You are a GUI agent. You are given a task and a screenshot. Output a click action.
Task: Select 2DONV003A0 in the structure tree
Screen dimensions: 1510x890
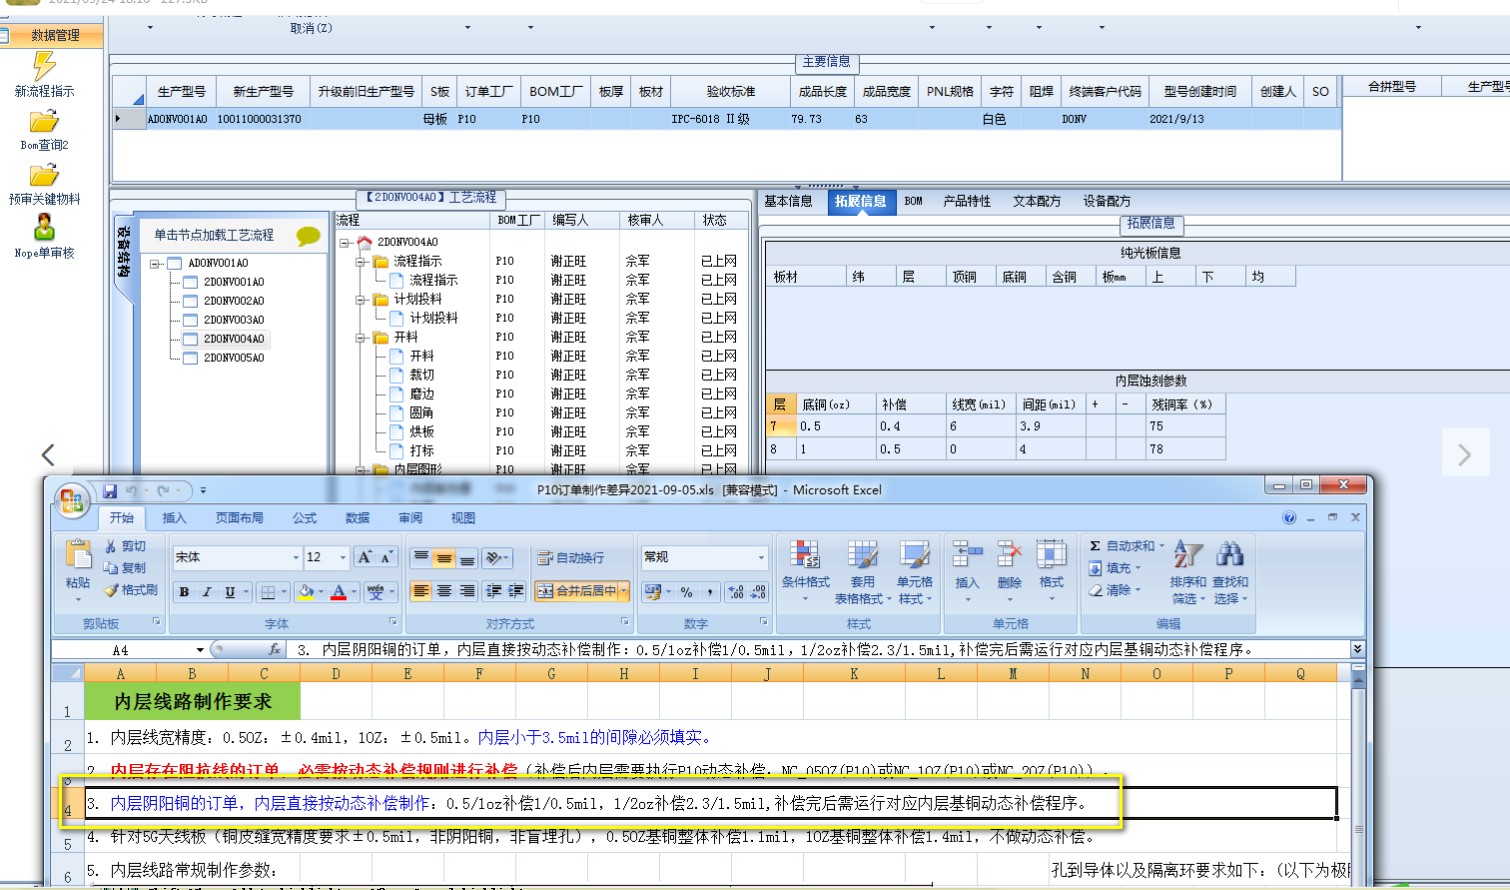234,320
